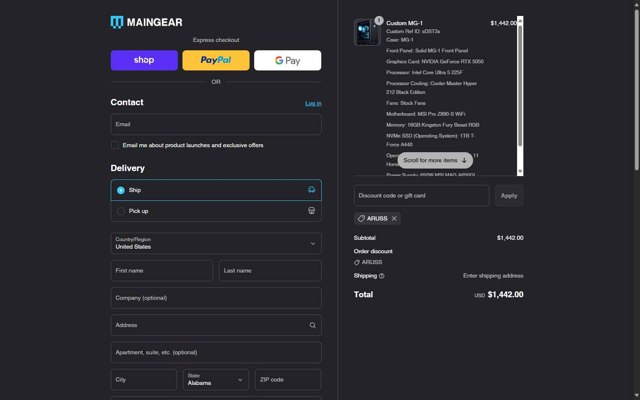Focus the Discount code or gift card field
The height and width of the screenshot is (400, 640).
(421, 196)
